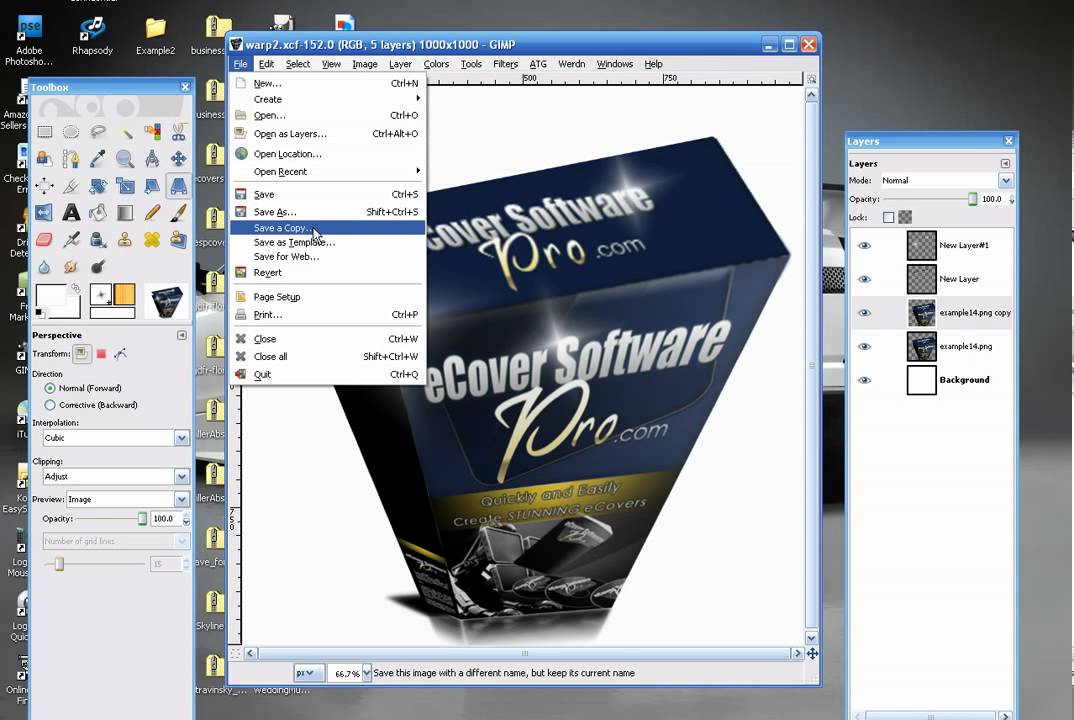The height and width of the screenshot is (720, 1074).
Task: Select the Fuzzy Select wand tool
Action: [x=125, y=132]
